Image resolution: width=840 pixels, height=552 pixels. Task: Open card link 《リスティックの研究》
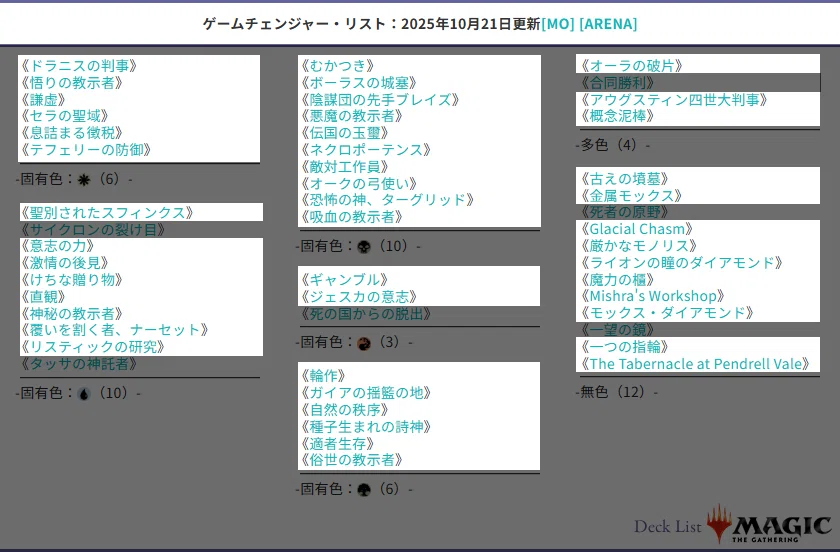(93, 347)
